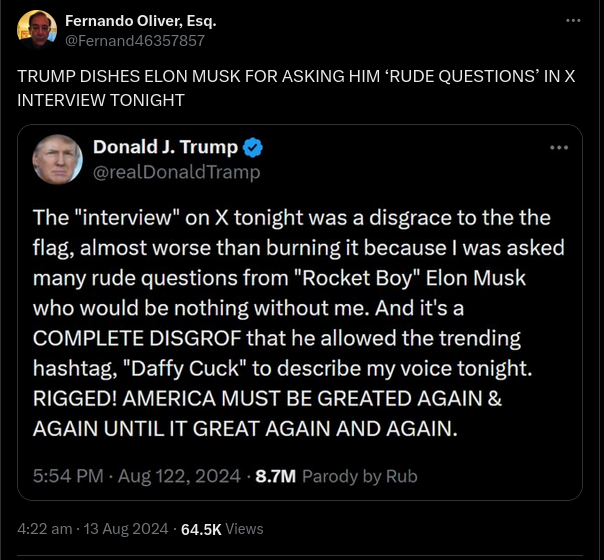The image size is (604, 560).
Task: Click the Parody by Rub label
Action: click(360, 476)
